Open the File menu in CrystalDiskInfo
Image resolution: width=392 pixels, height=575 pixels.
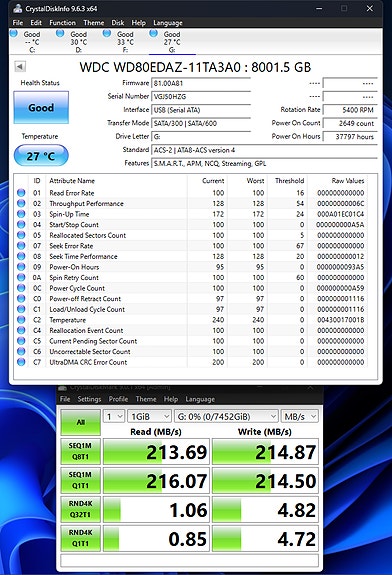tap(18, 23)
